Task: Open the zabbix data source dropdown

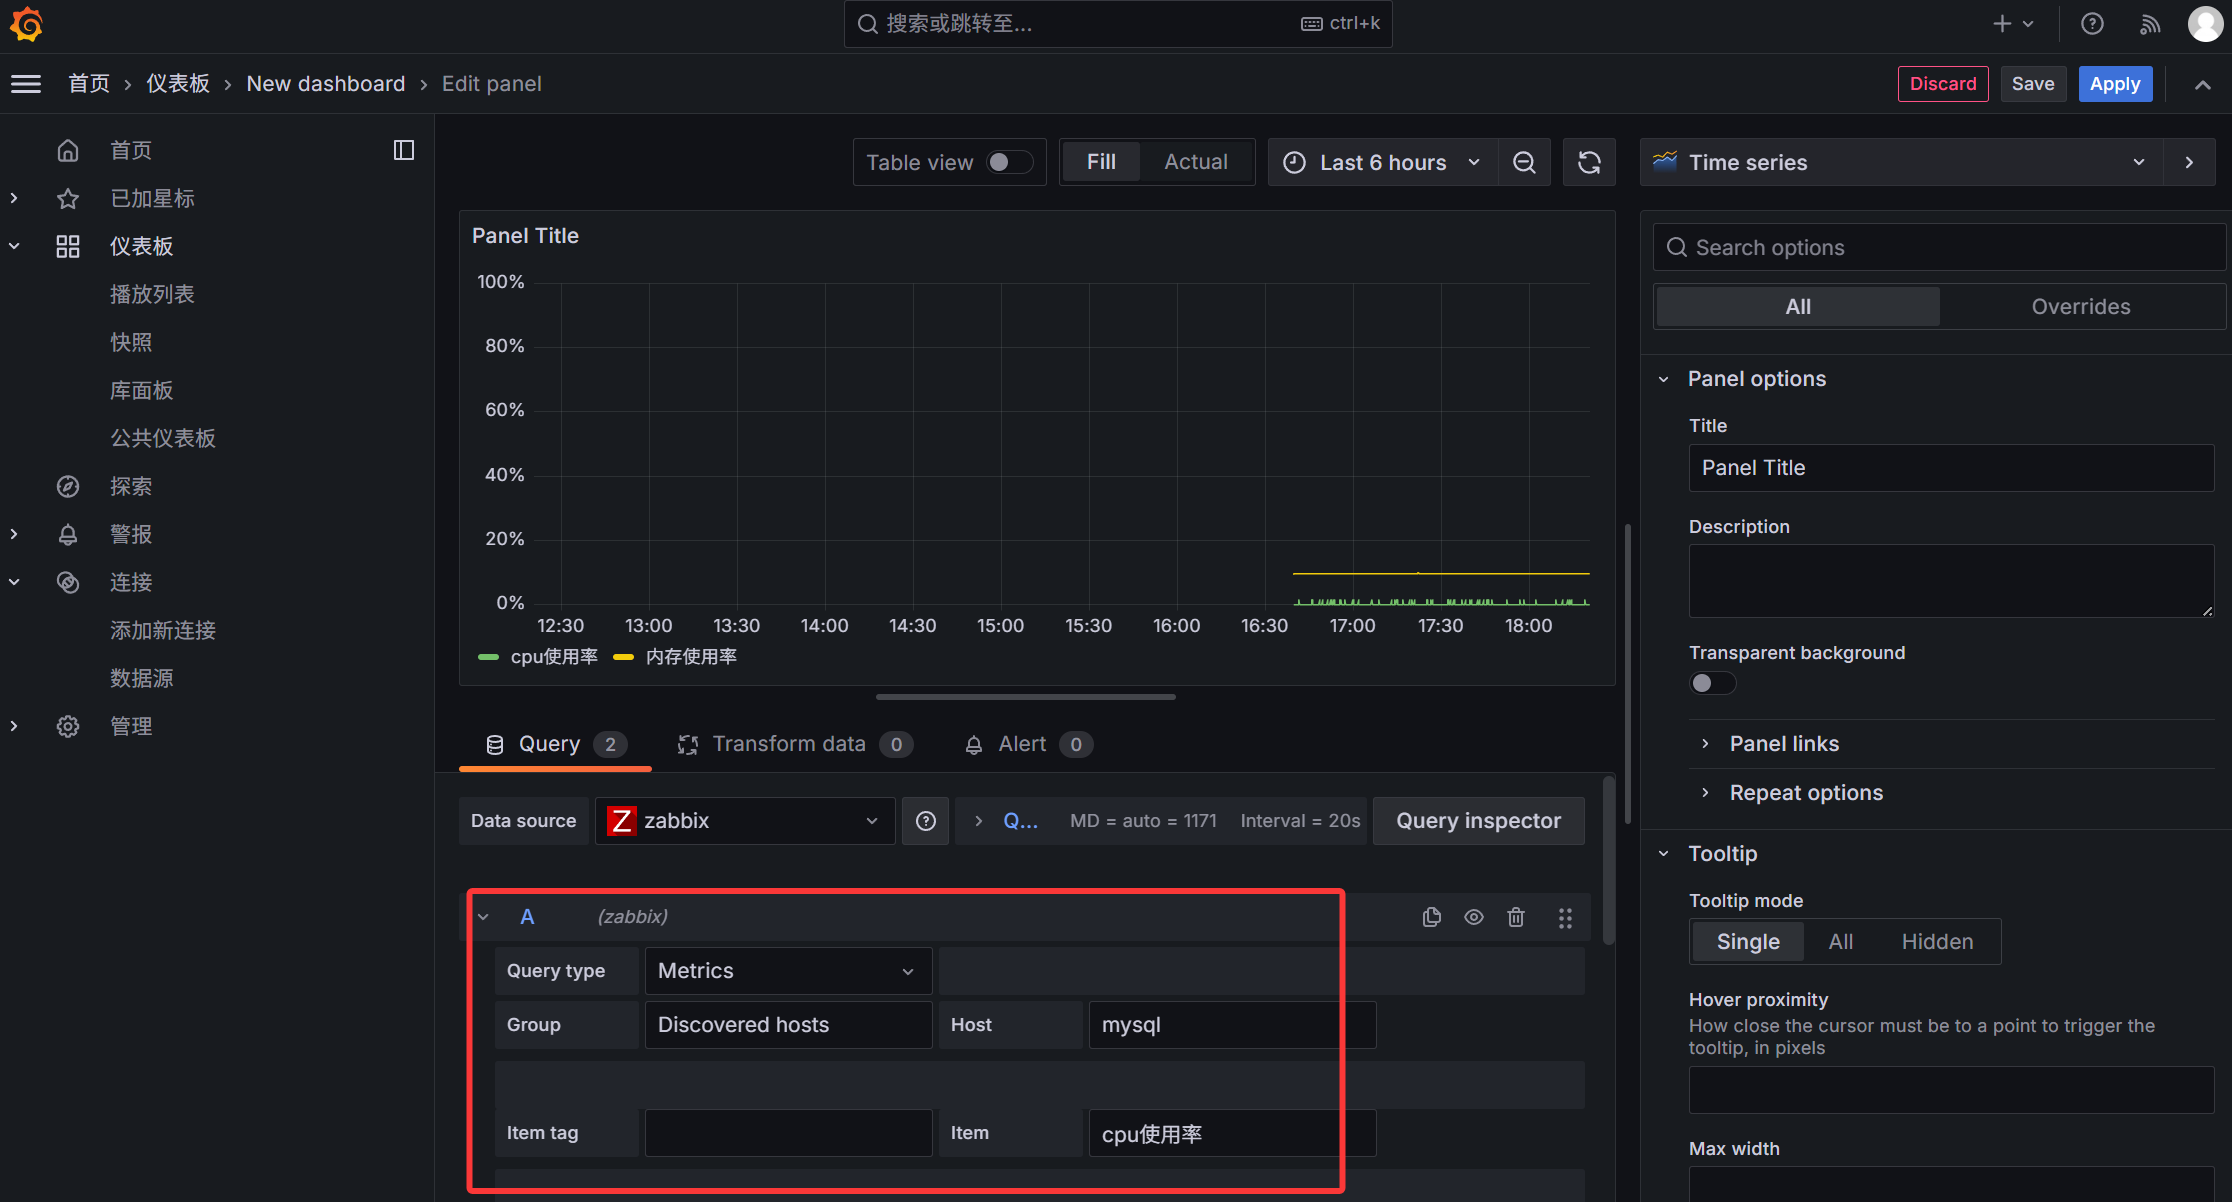Action: [745, 821]
